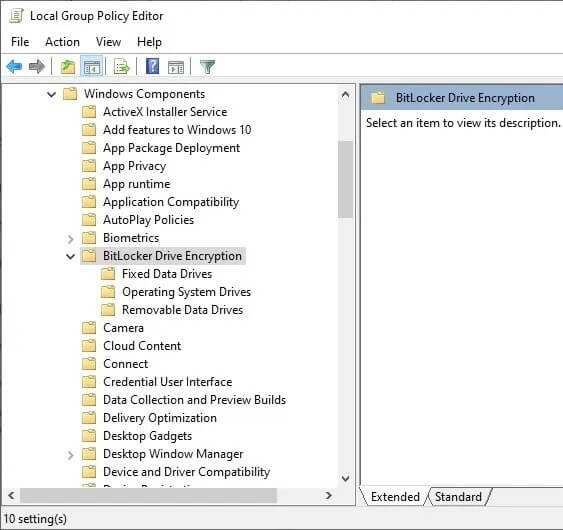Image resolution: width=563 pixels, height=530 pixels.
Task: Click the Back arrow toolbar icon
Action: coord(14,66)
